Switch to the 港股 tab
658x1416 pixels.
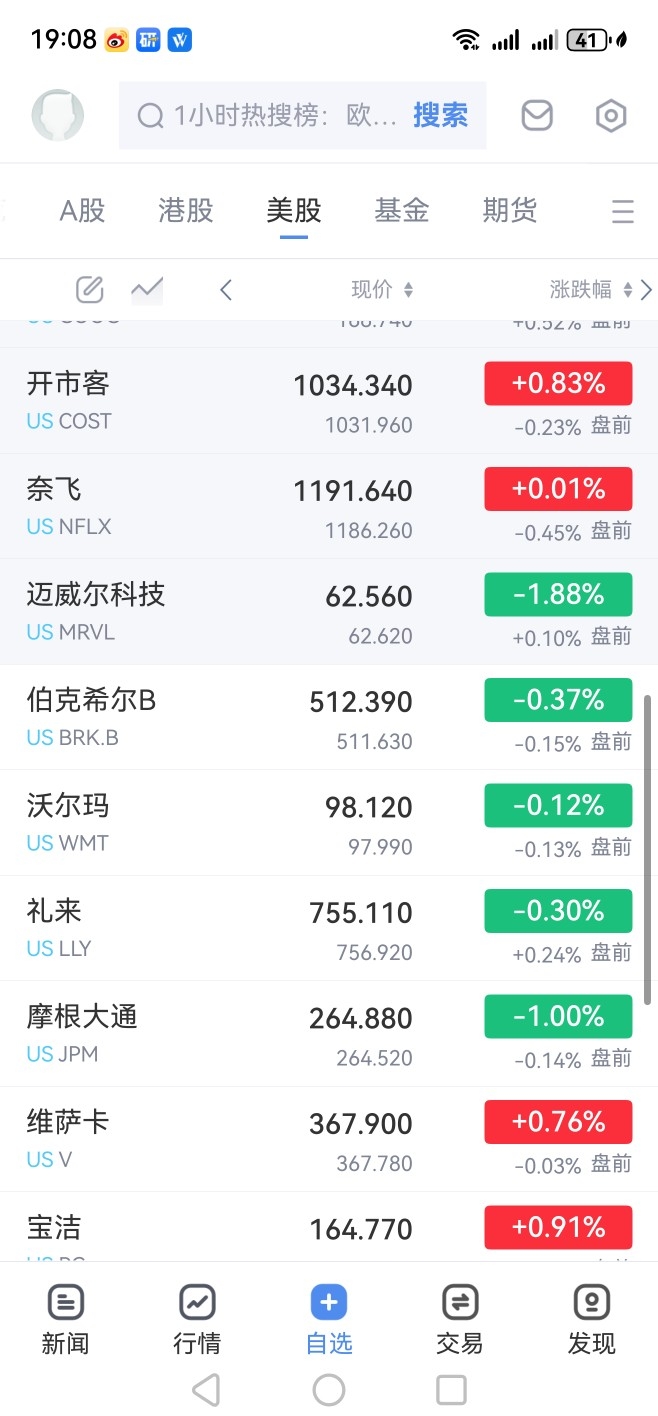(x=186, y=210)
